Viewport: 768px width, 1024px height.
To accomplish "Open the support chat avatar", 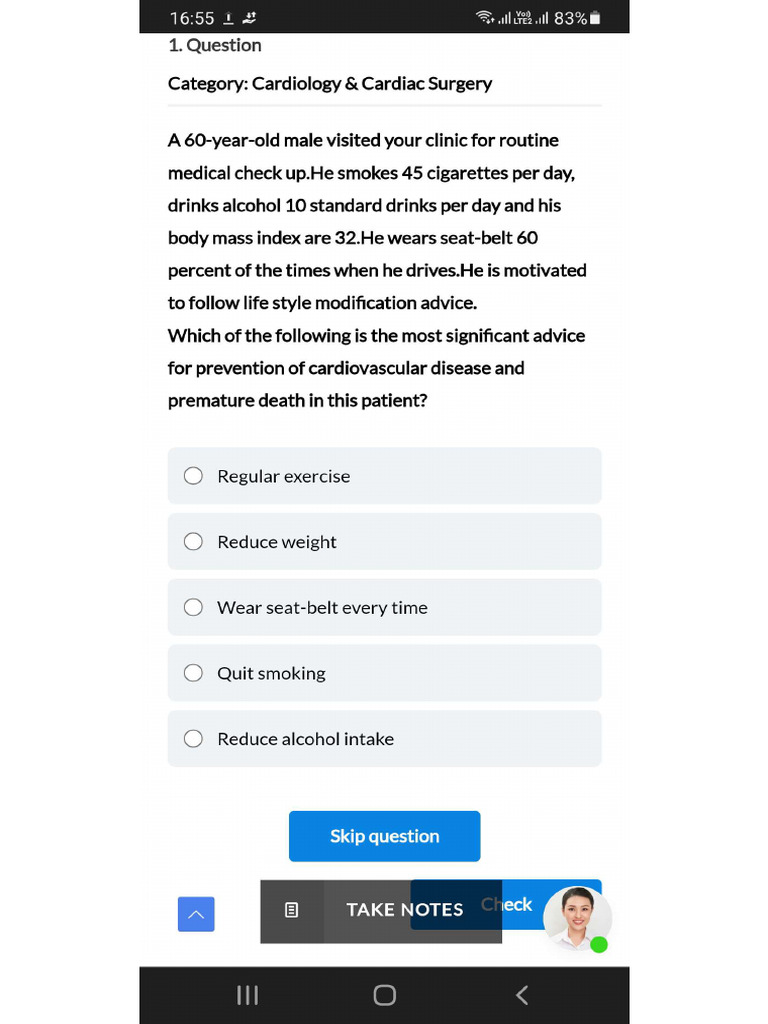I will click(577, 918).
